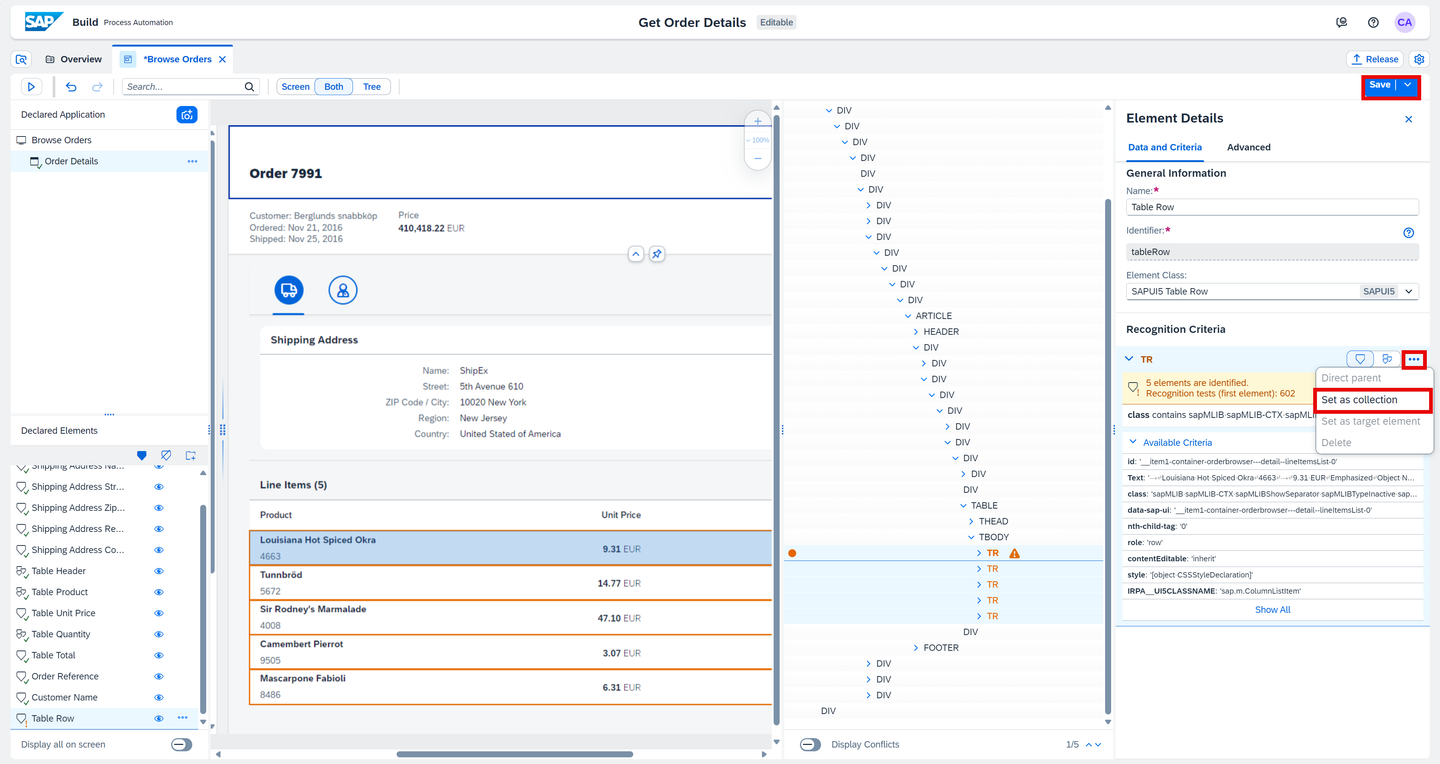Open the help question mark icon
The image size is (1440, 764).
[1373, 22]
